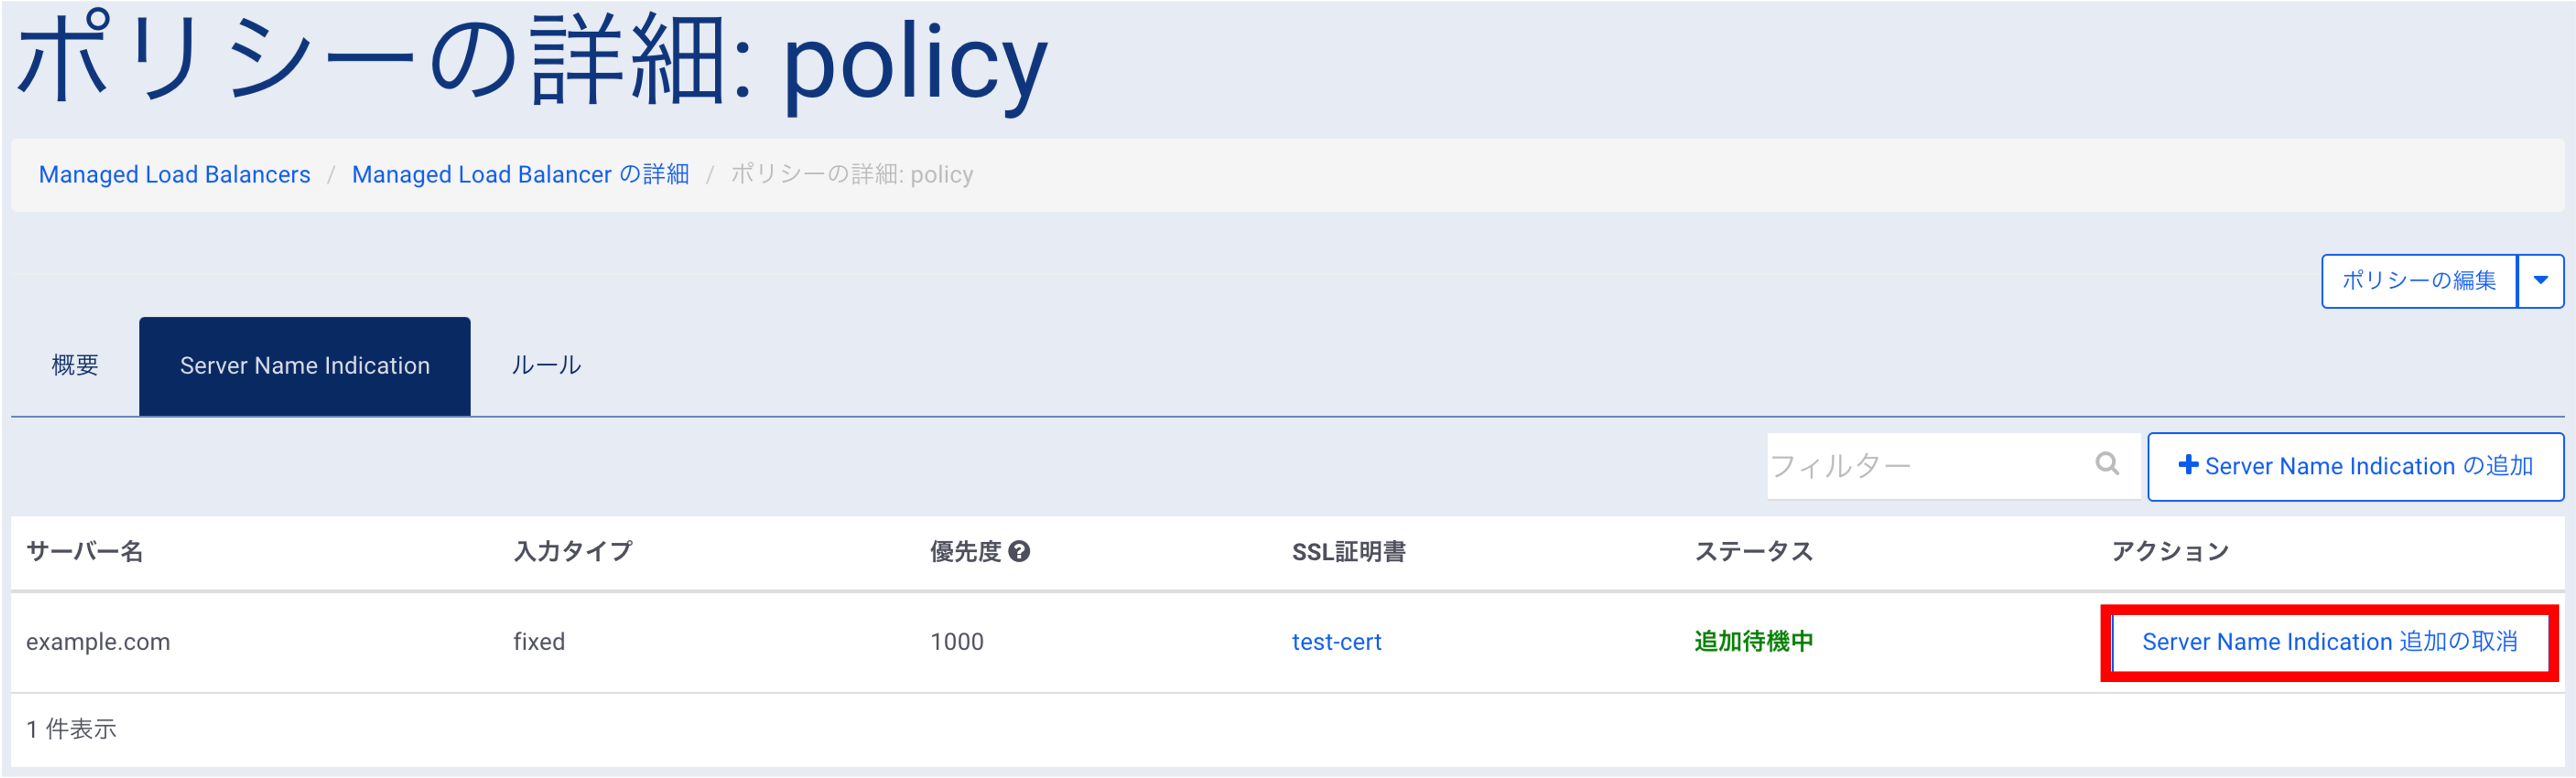This screenshot has width=2576, height=778.
Task: Click the search magnifier icon in filter box
Action: click(x=2107, y=464)
